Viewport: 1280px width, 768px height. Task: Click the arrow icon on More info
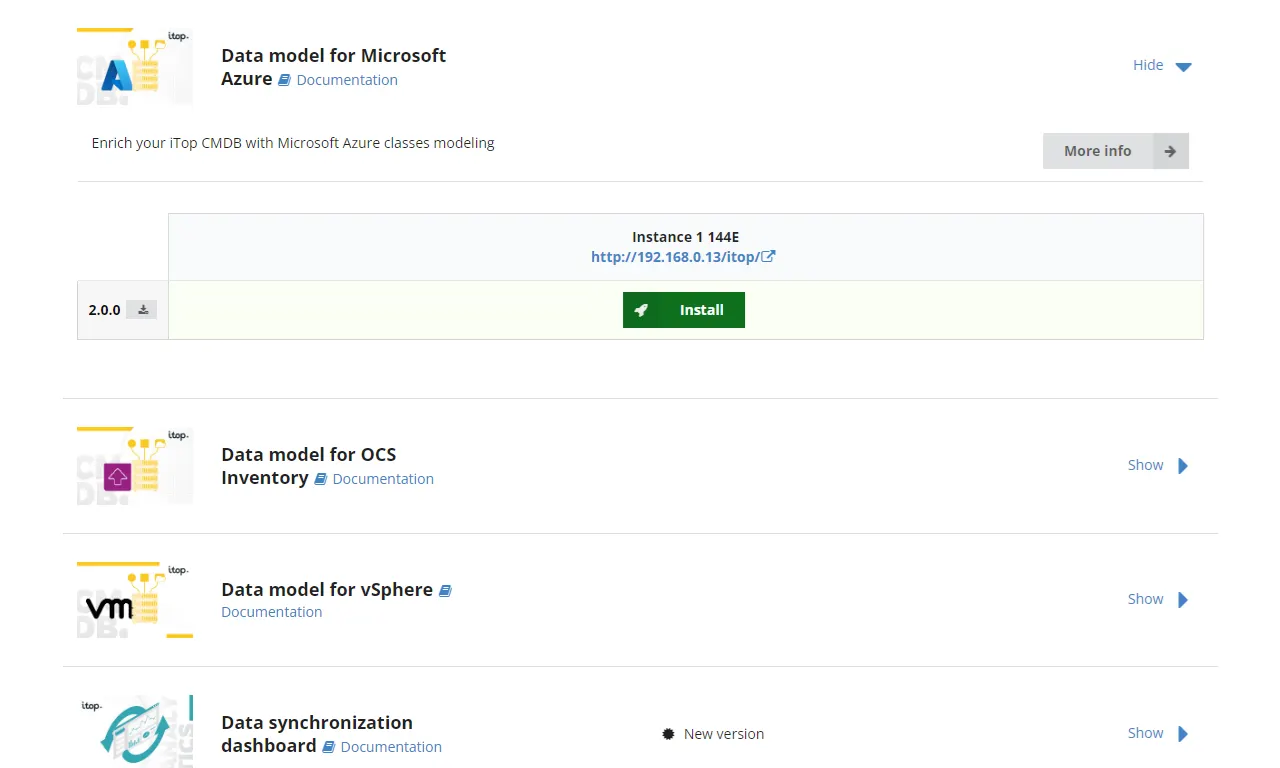[x=1170, y=151]
